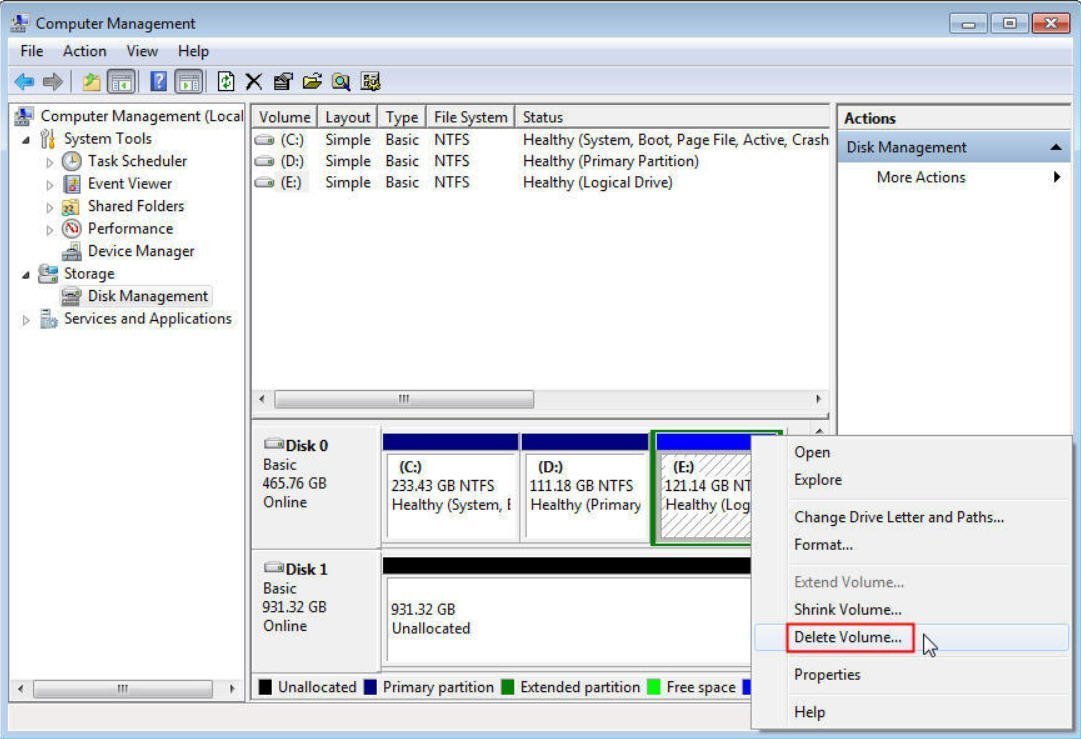Image resolution: width=1081 pixels, height=739 pixels.
Task: Click the System Tools node icon
Action: click(x=48, y=139)
